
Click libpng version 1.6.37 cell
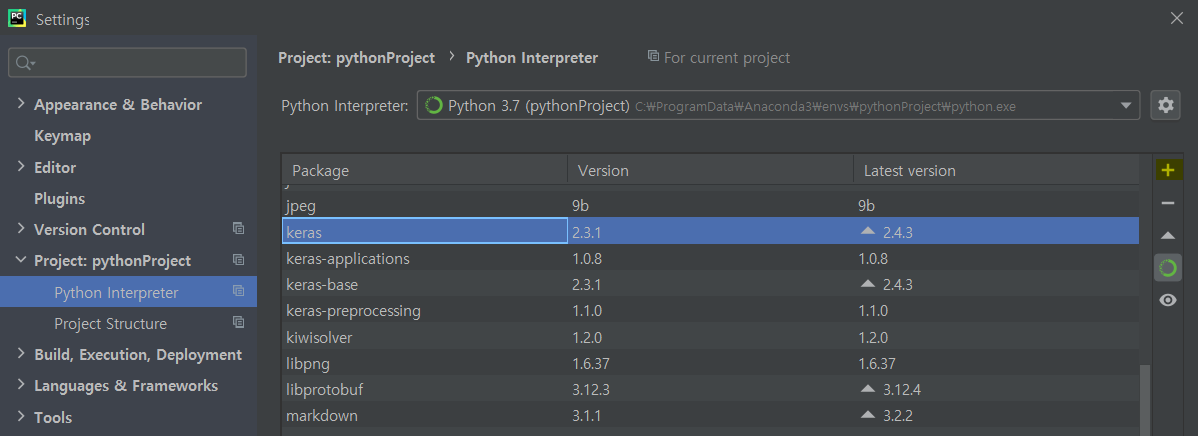pos(591,363)
